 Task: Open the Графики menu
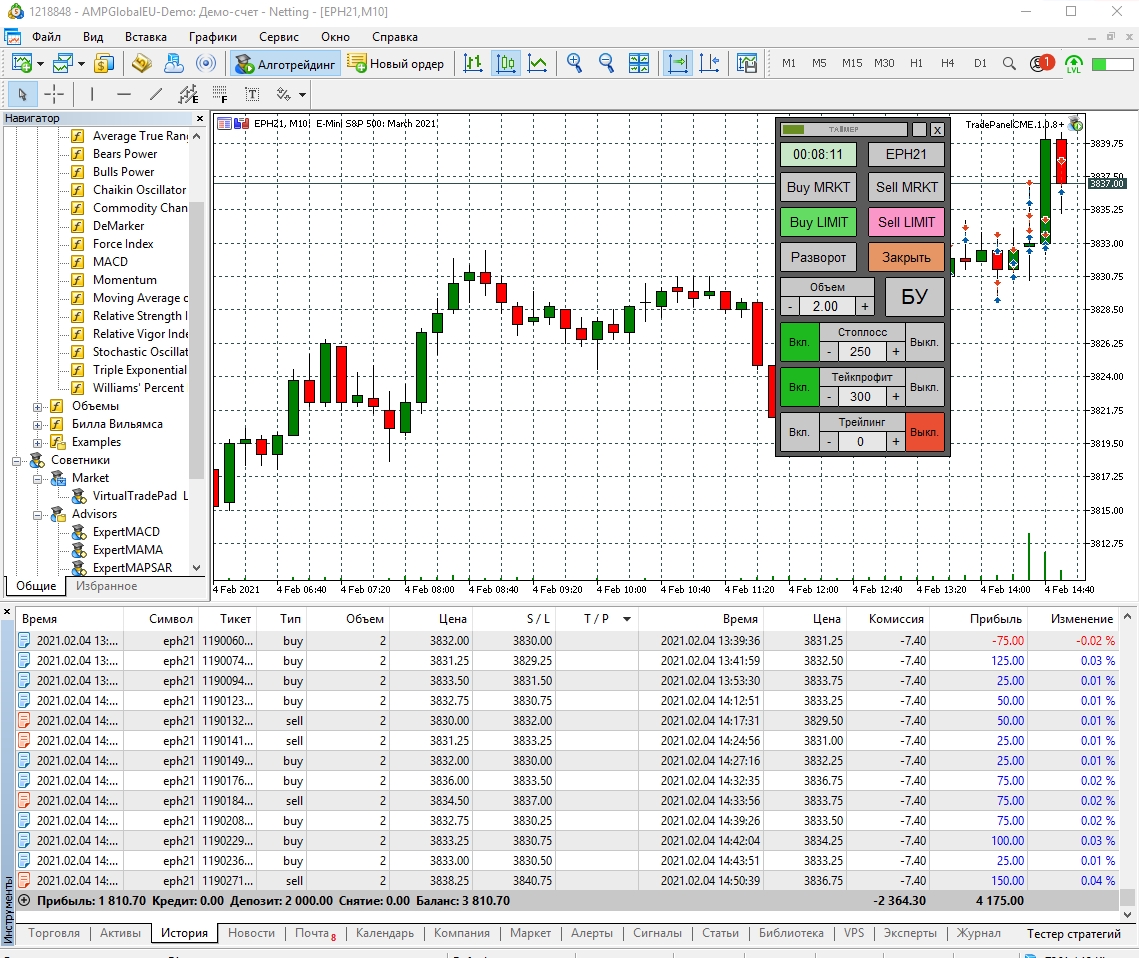click(213, 37)
